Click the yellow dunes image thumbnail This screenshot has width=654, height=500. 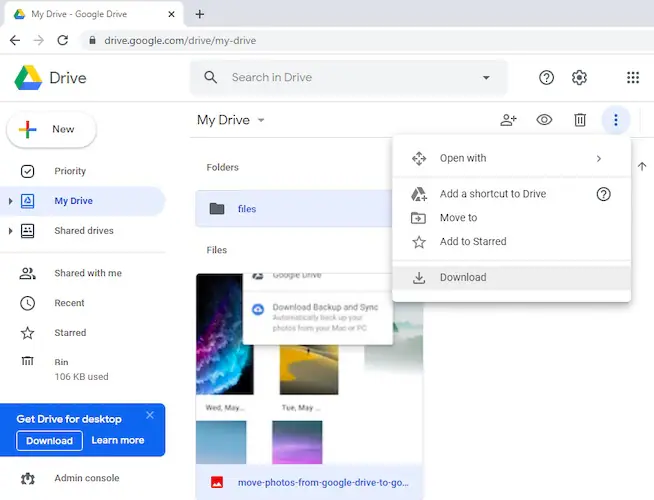click(x=309, y=369)
